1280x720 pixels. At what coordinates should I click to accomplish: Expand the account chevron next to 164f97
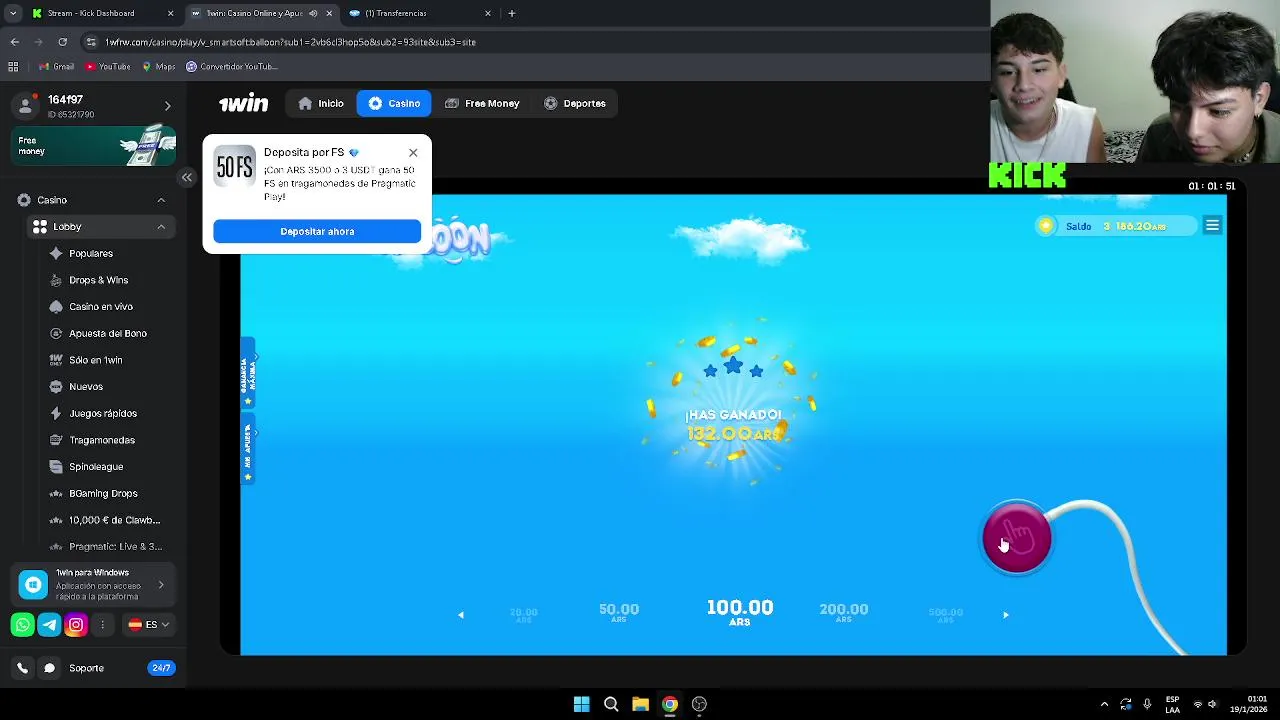(x=167, y=105)
